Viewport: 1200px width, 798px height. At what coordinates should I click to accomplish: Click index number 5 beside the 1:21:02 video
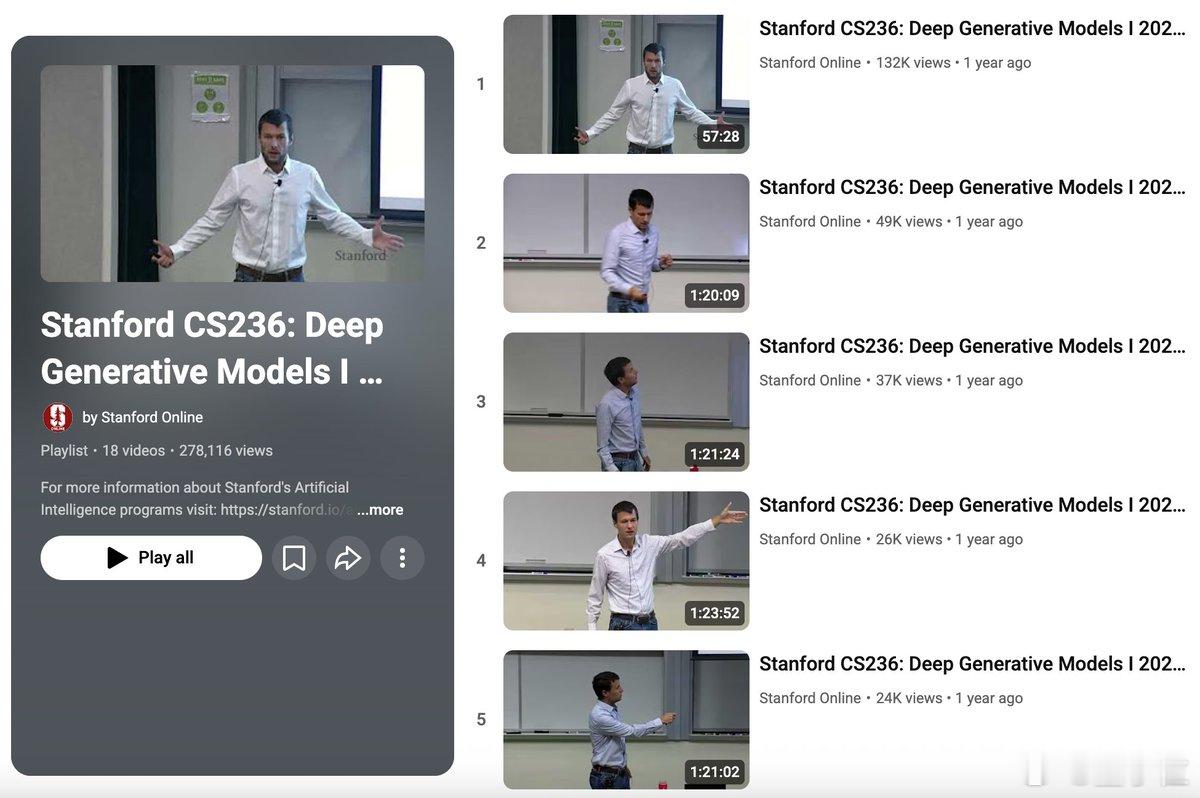[x=481, y=720]
